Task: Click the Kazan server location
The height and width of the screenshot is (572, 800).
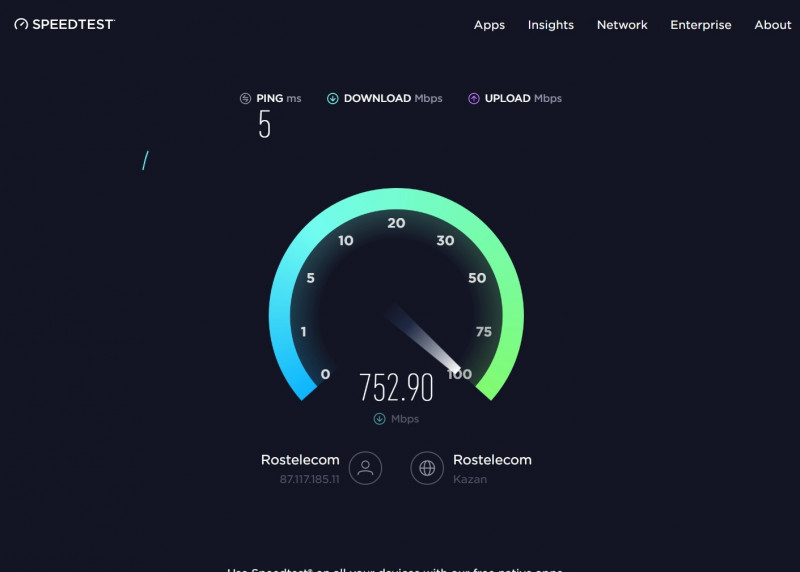Action: [470, 479]
